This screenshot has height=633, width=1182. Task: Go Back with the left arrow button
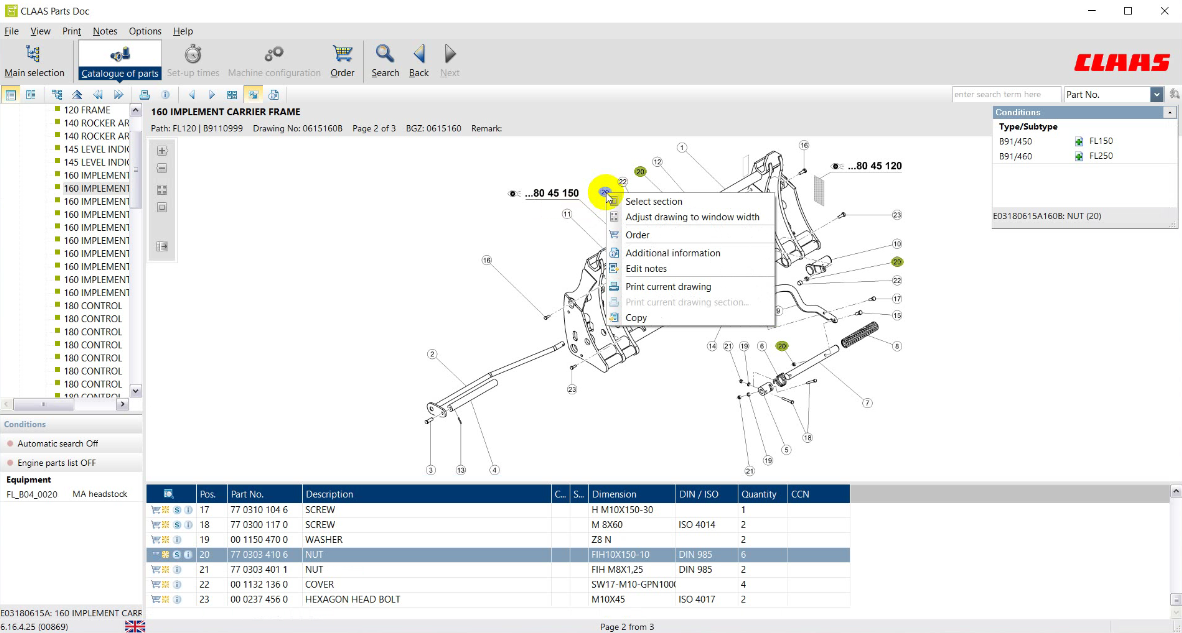[419, 60]
